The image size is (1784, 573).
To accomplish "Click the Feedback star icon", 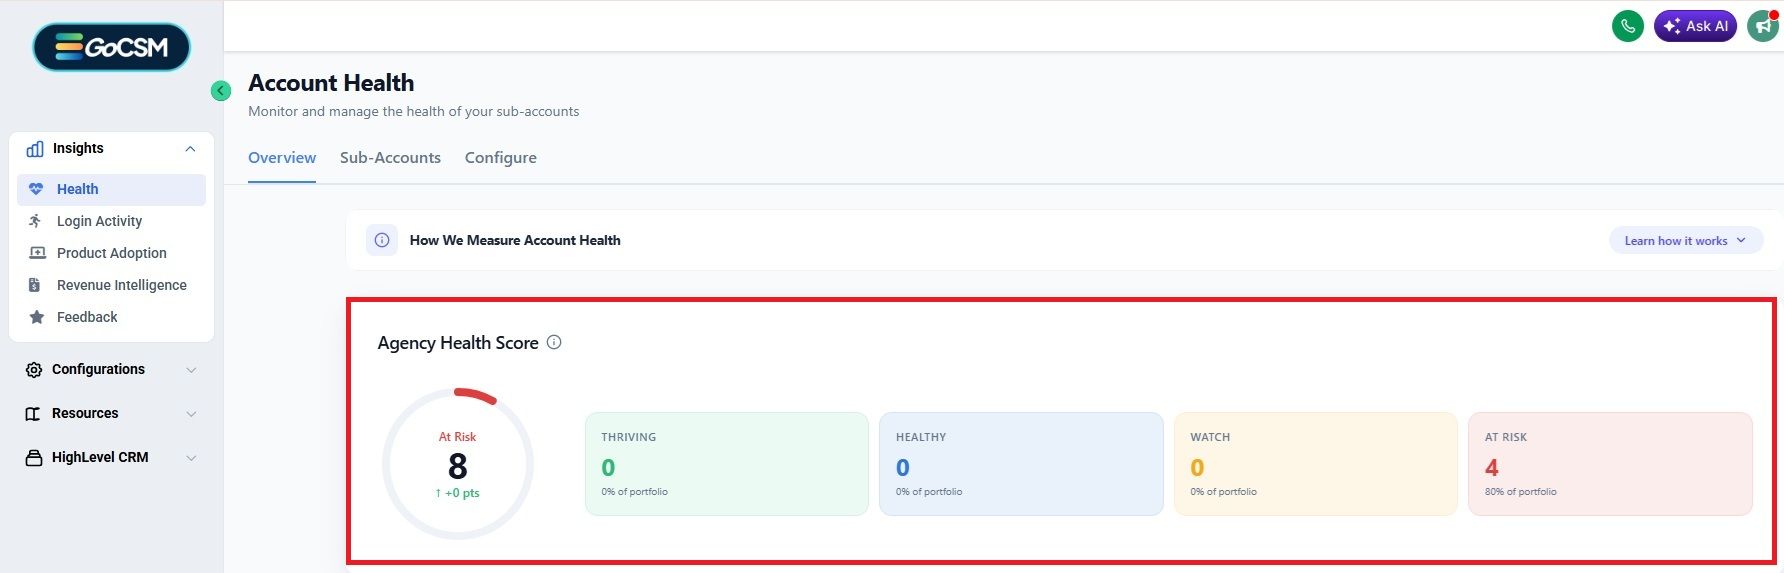I will click(37, 317).
